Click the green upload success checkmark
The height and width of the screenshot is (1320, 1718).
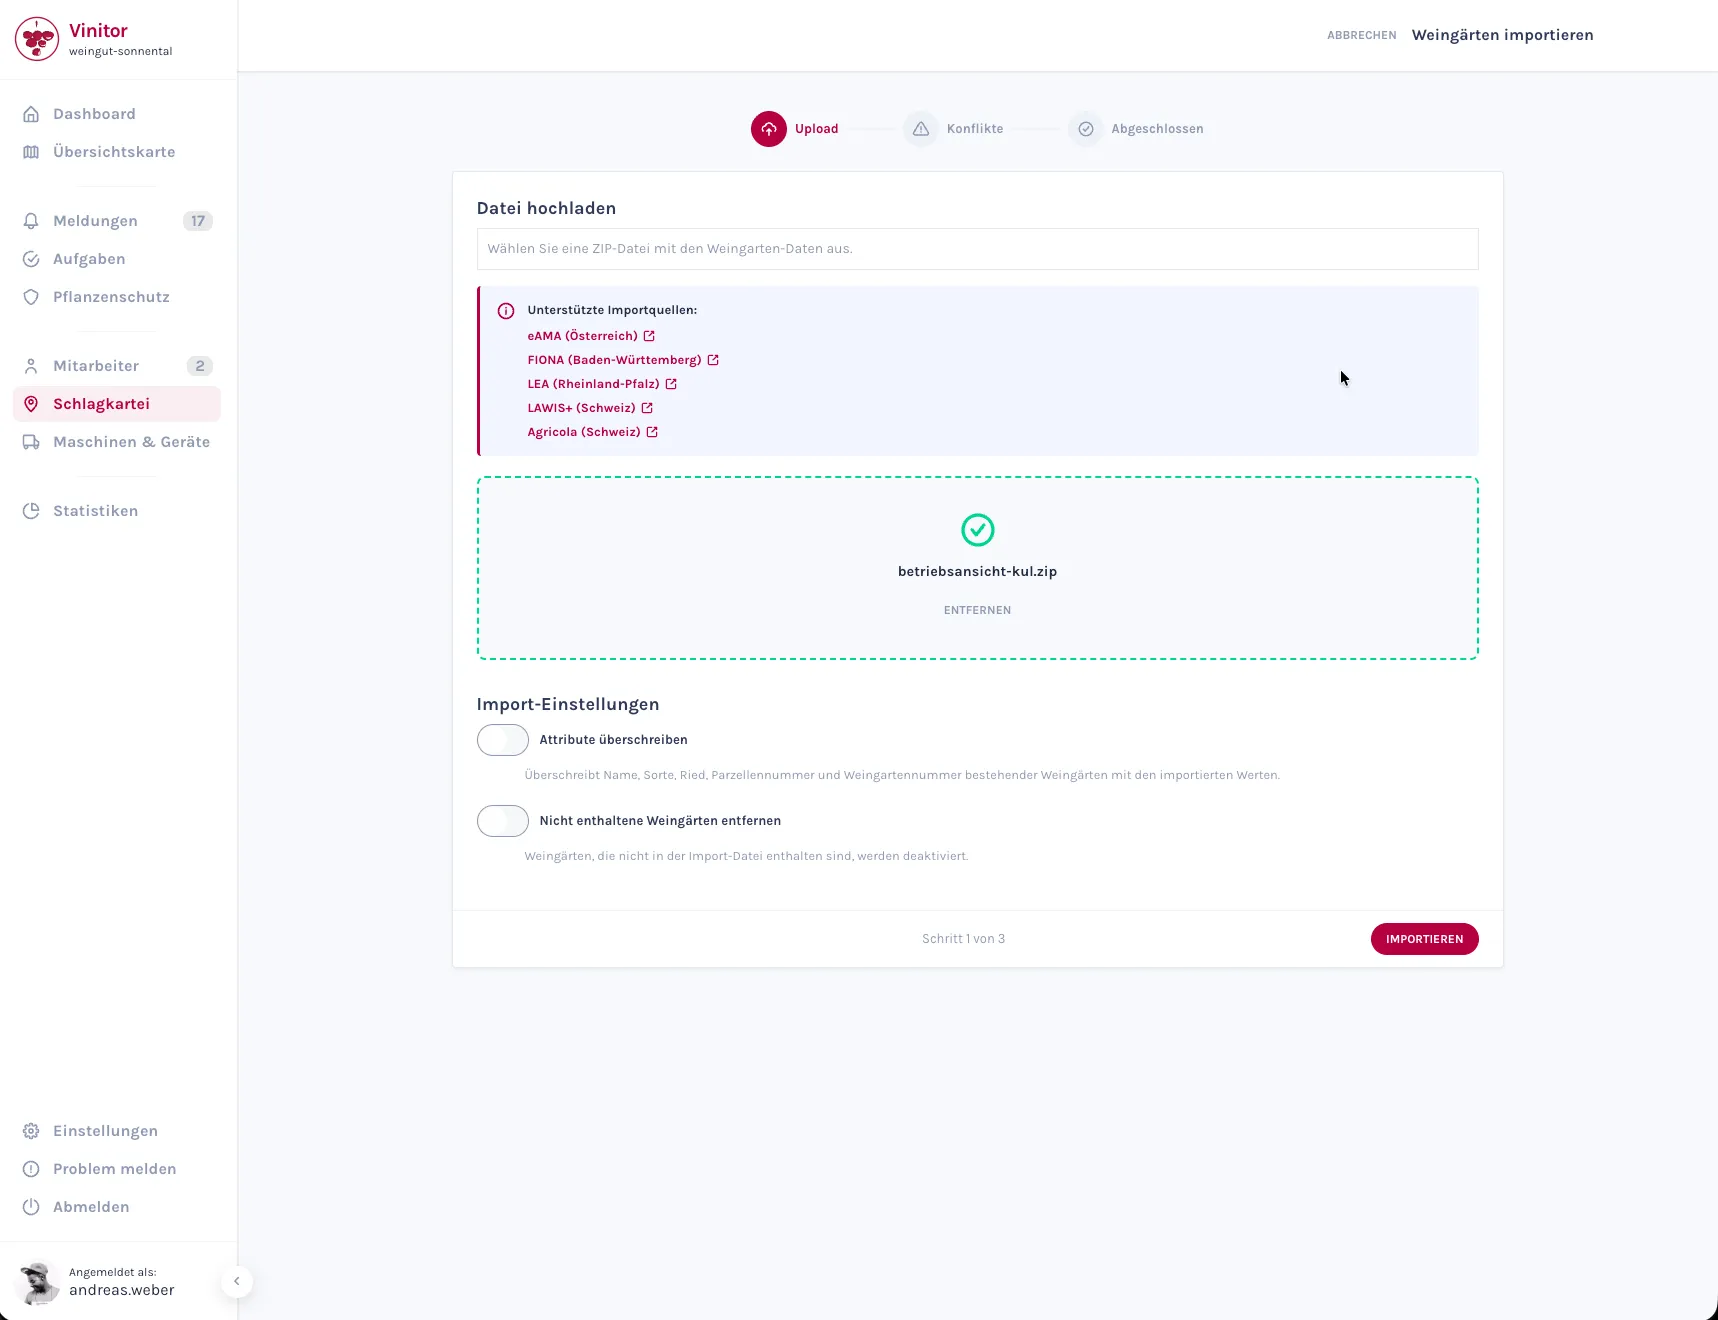(x=977, y=530)
